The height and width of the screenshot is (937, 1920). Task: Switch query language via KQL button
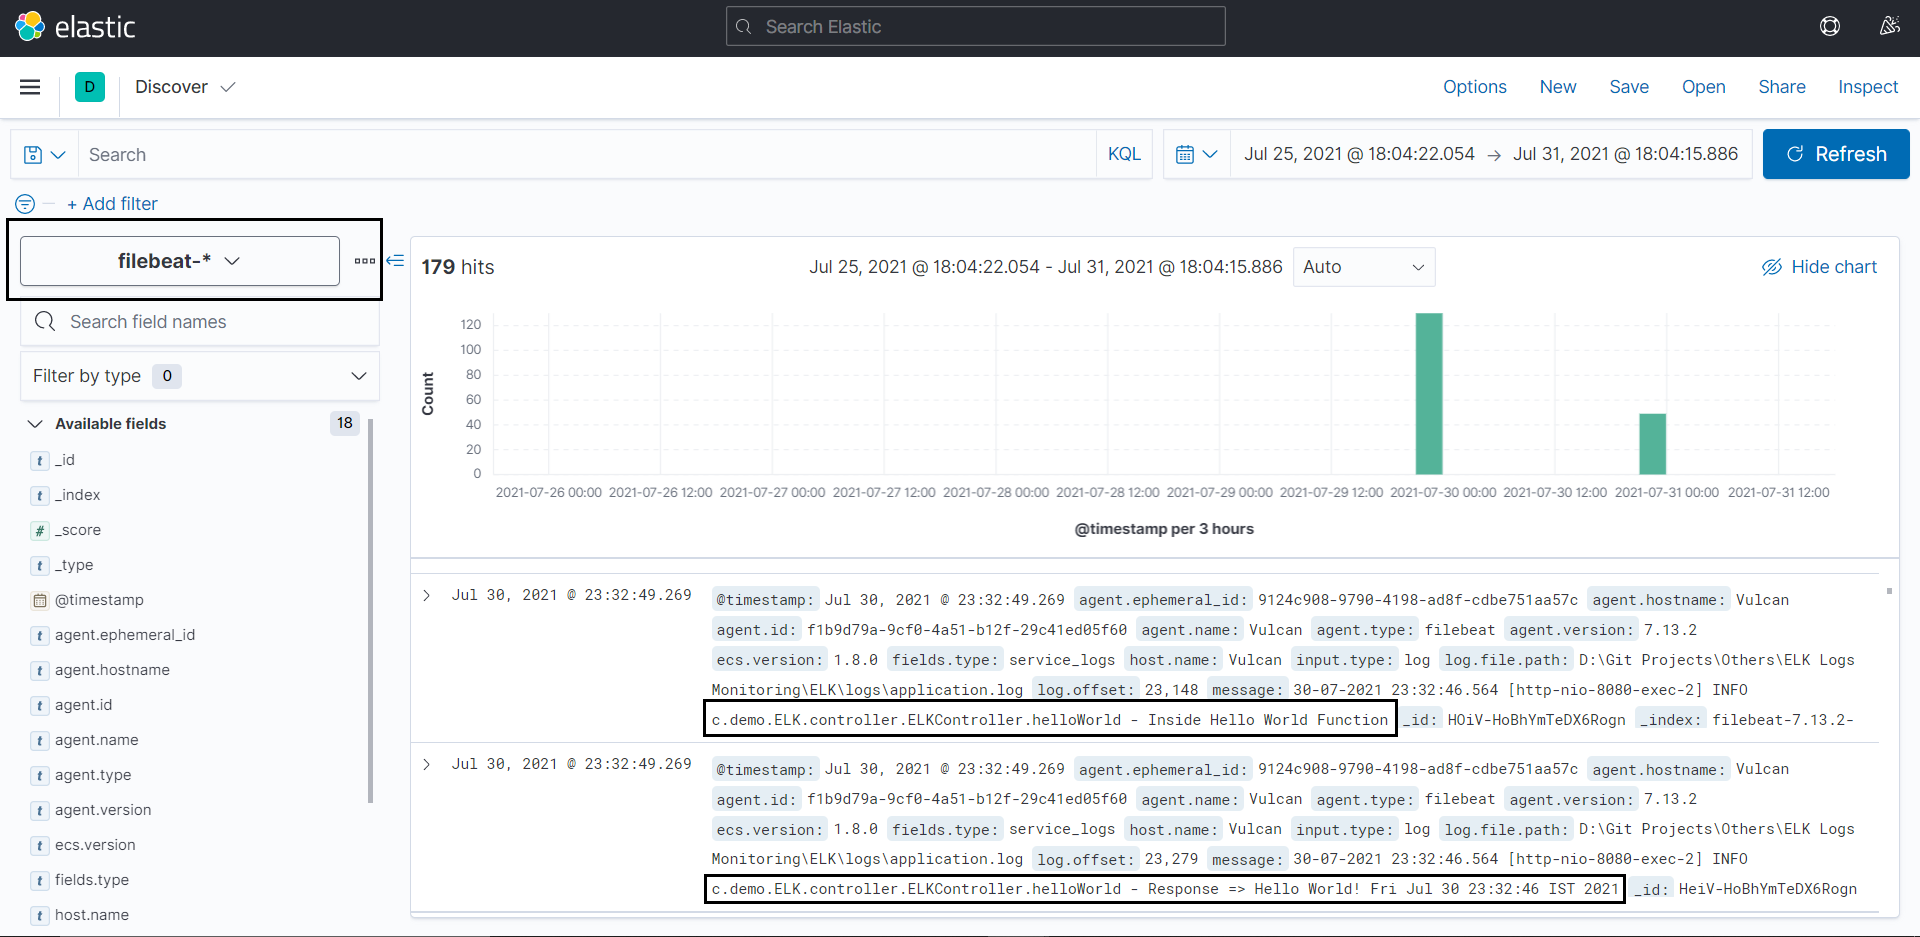coord(1124,155)
